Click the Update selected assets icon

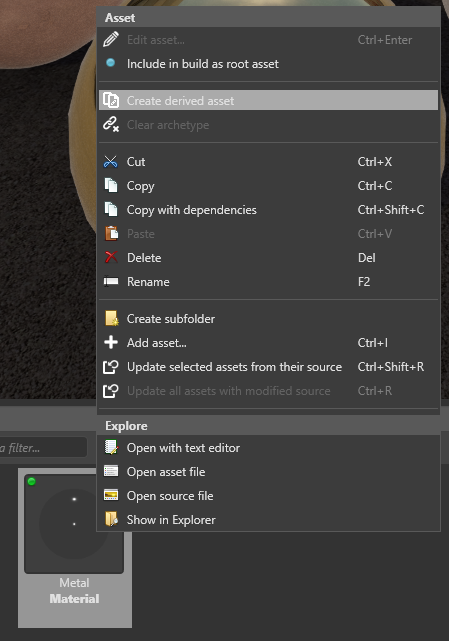[x=111, y=367]
